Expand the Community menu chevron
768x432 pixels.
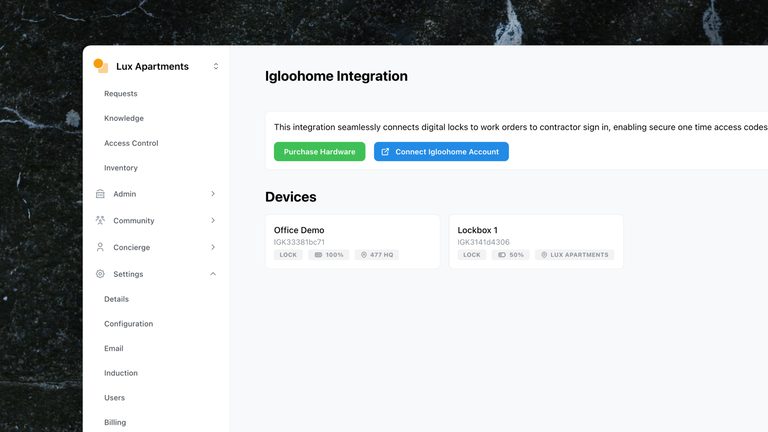[213, 220]
